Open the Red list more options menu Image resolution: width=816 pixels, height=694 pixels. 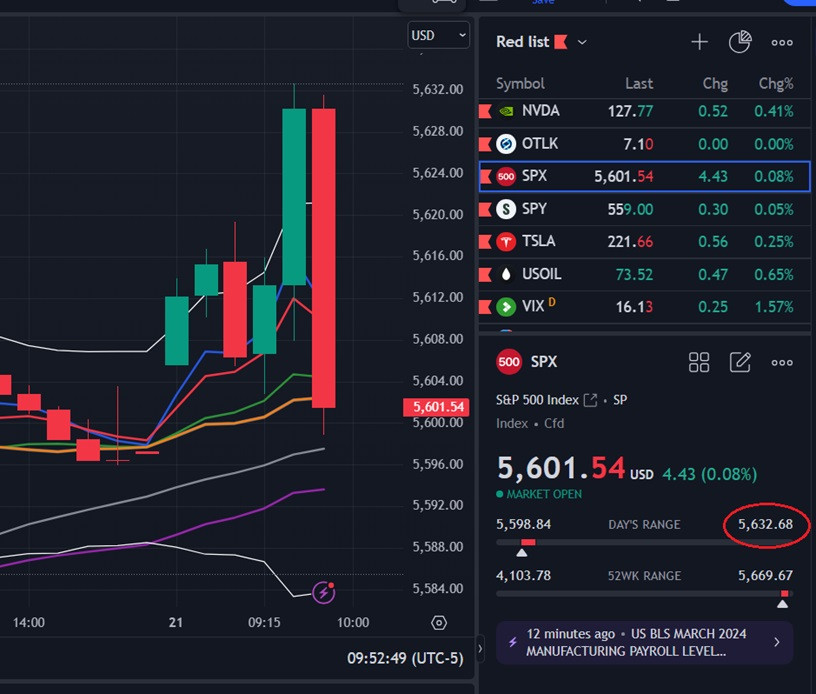[x=782, y=43]
